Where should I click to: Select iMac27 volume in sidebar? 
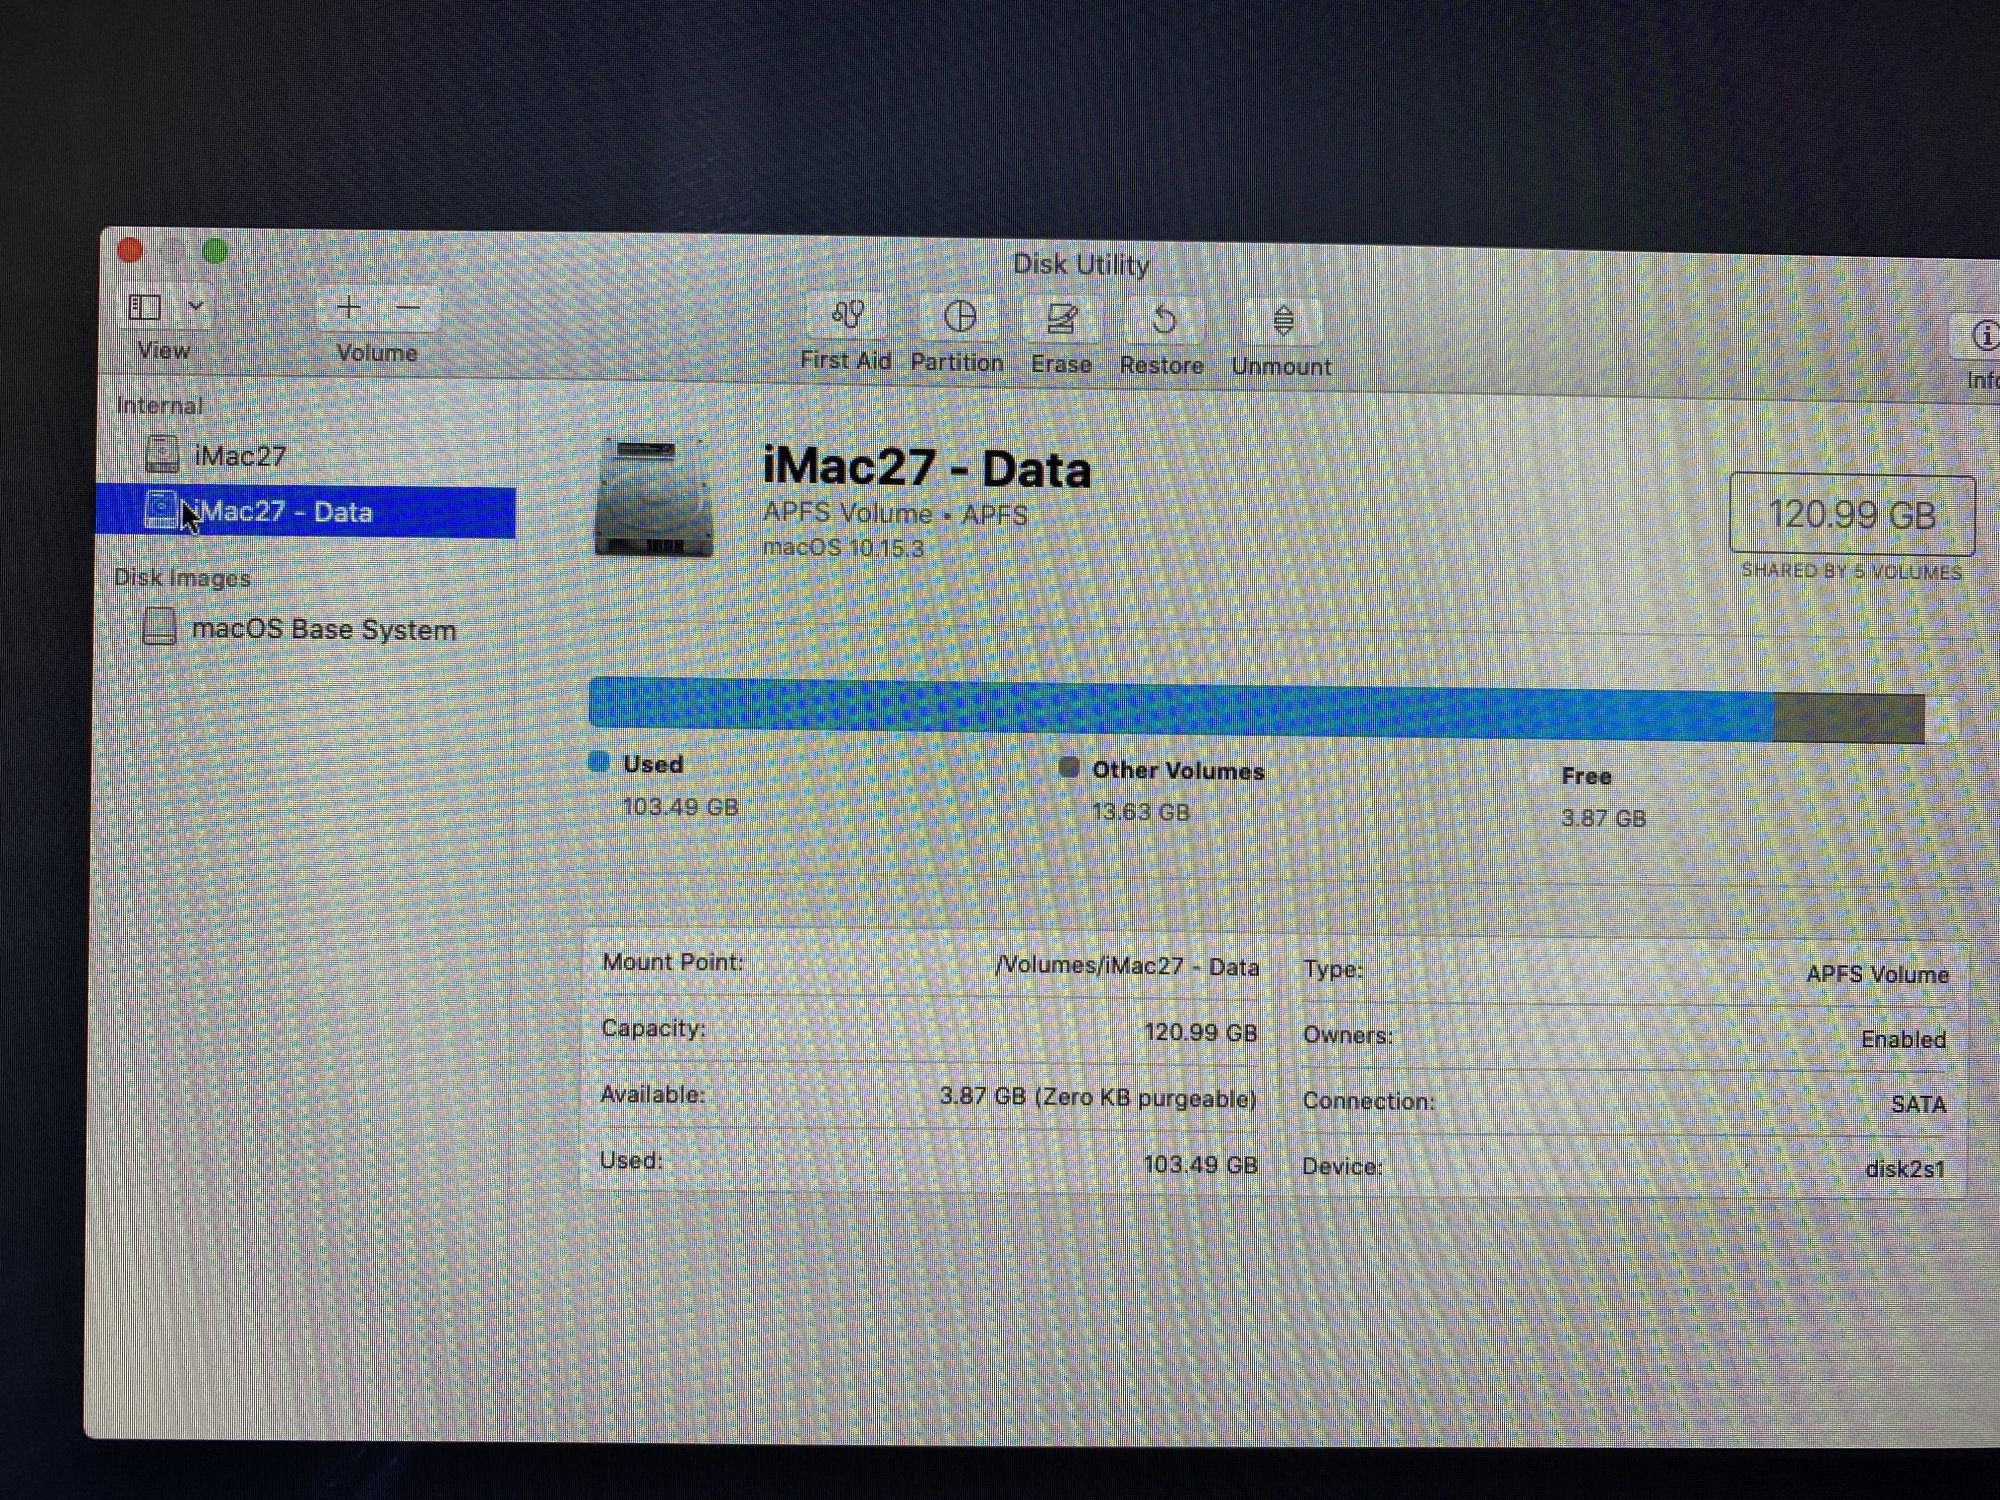(240, 456)
